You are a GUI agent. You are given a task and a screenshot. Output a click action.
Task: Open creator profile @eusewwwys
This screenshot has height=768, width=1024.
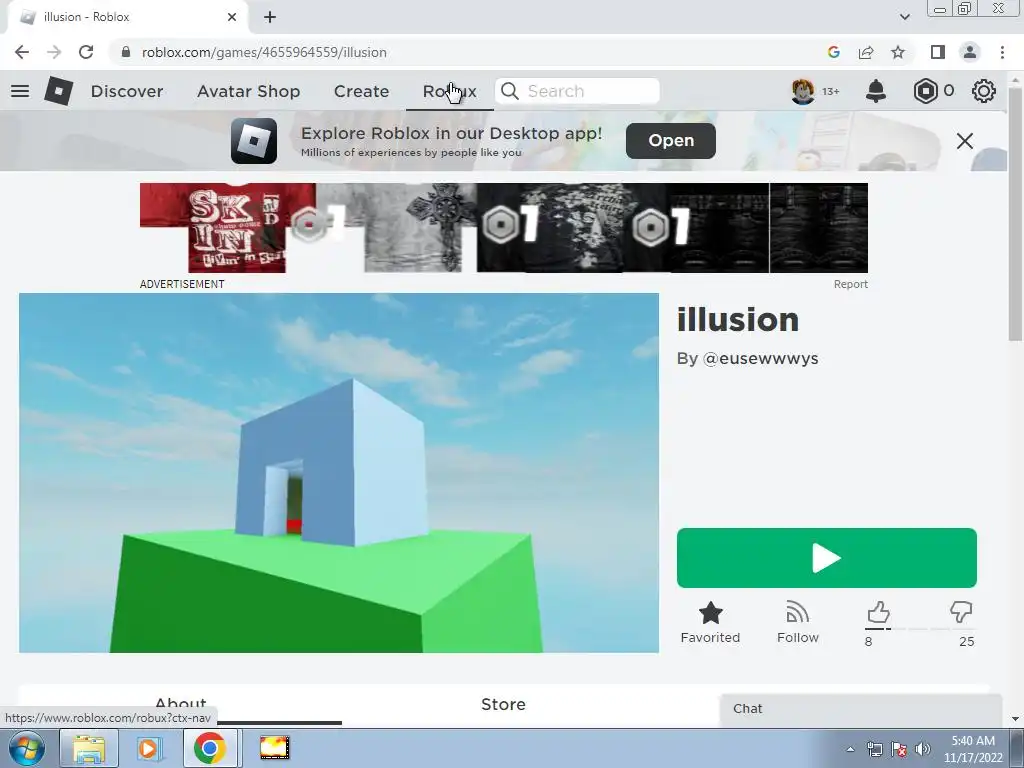tap(760, 359)
